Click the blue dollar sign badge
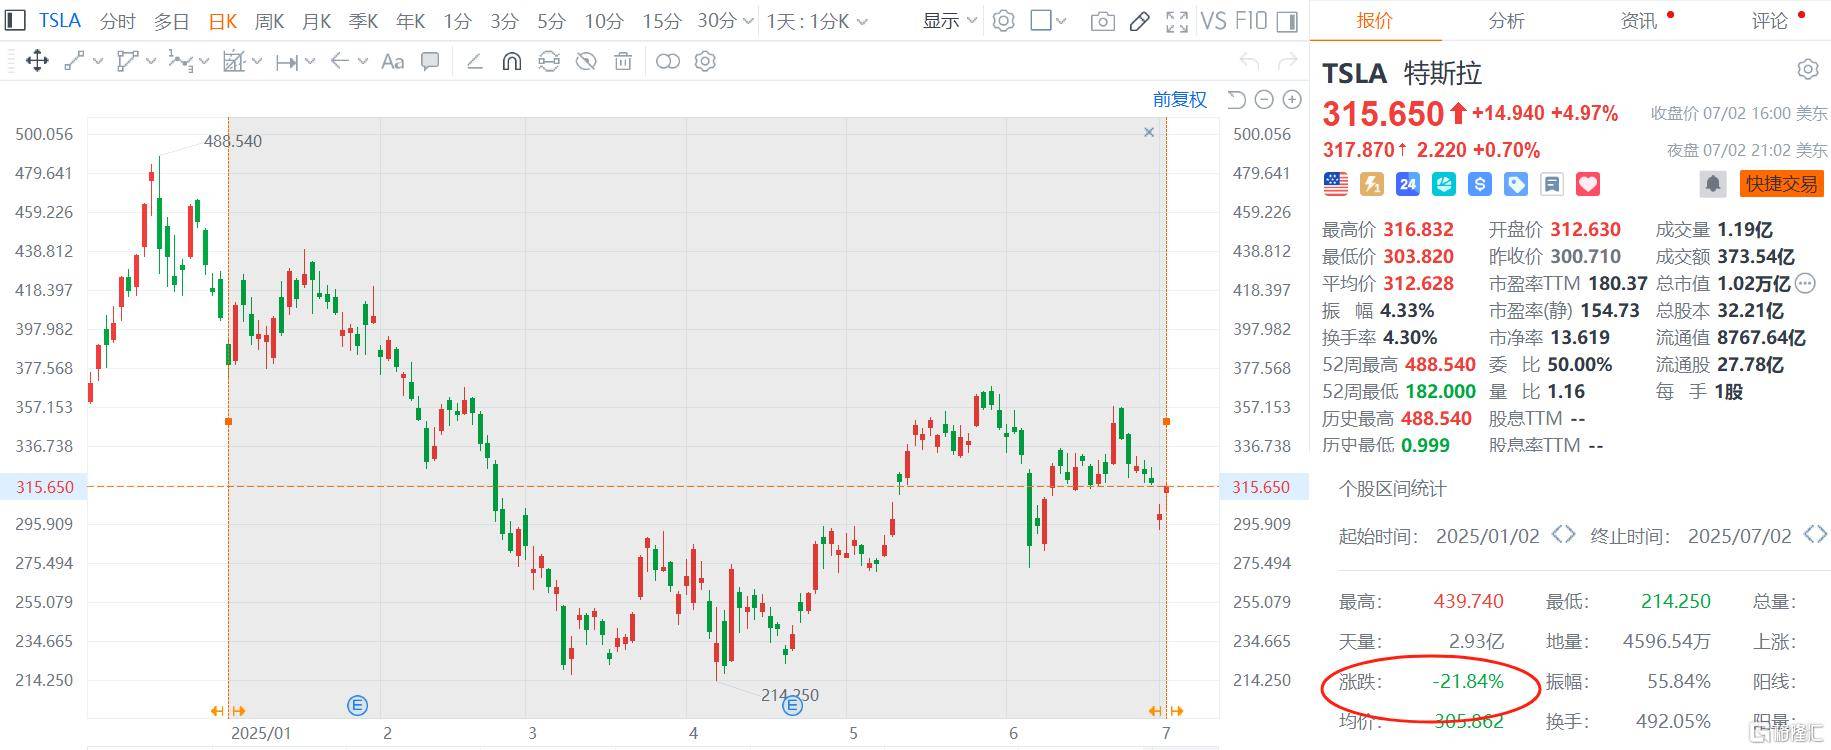The height and width of the screenshot is (750, 1831). pos(1480,184)
